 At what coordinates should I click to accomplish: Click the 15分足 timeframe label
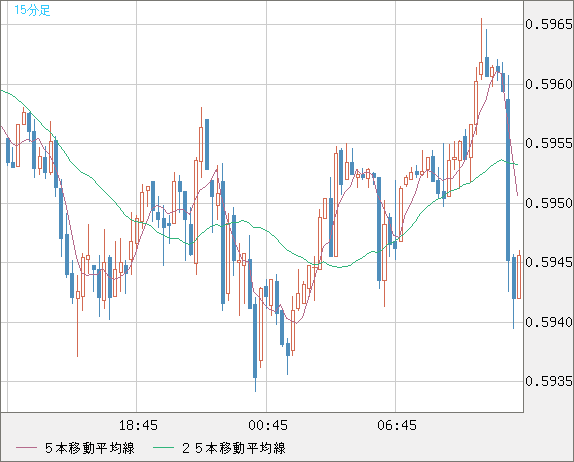[32, 10]
